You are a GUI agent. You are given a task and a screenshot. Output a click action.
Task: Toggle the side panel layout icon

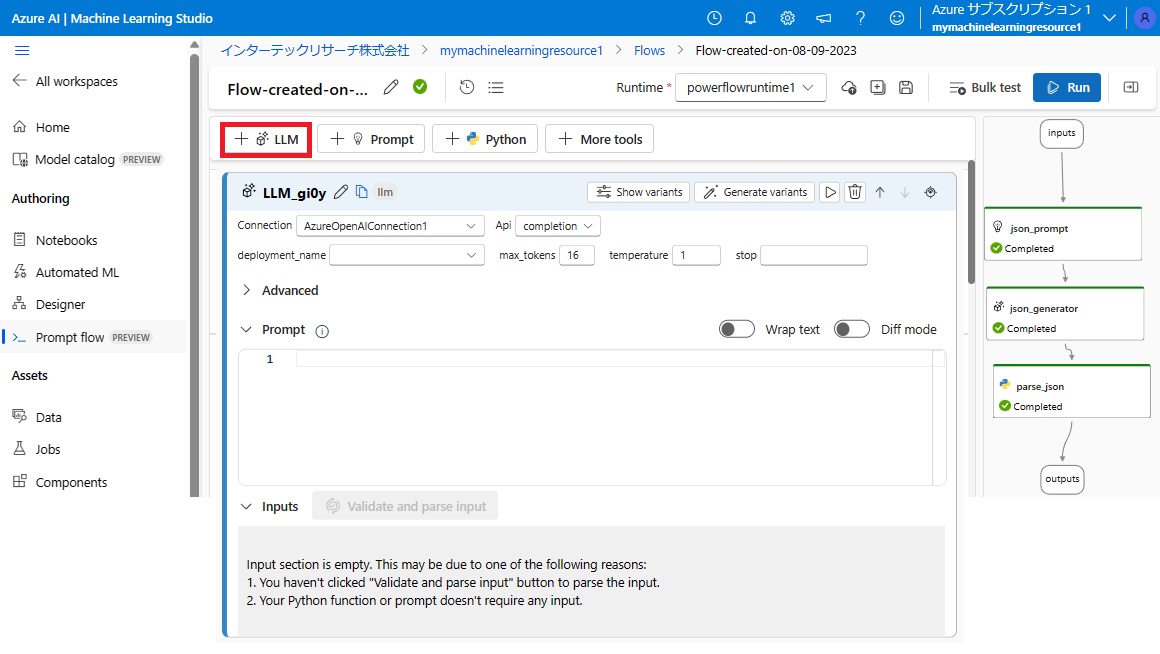(1130, 87)
